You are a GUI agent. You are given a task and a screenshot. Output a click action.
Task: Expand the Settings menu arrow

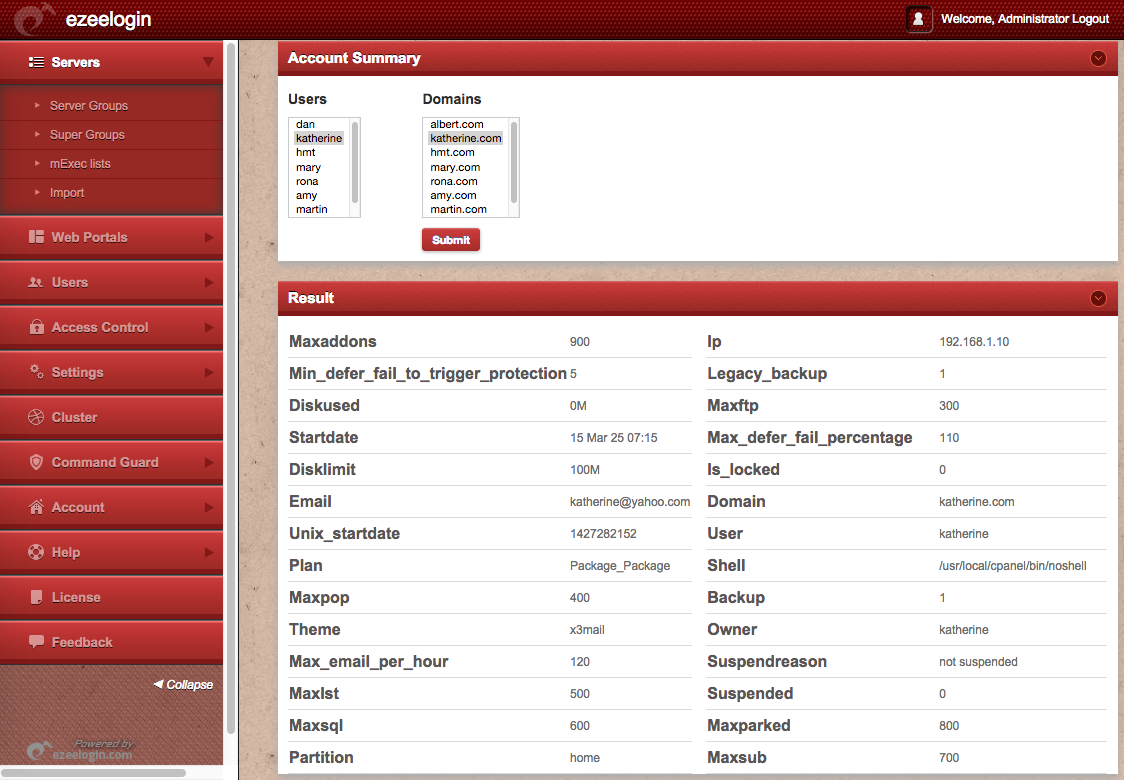209,372
